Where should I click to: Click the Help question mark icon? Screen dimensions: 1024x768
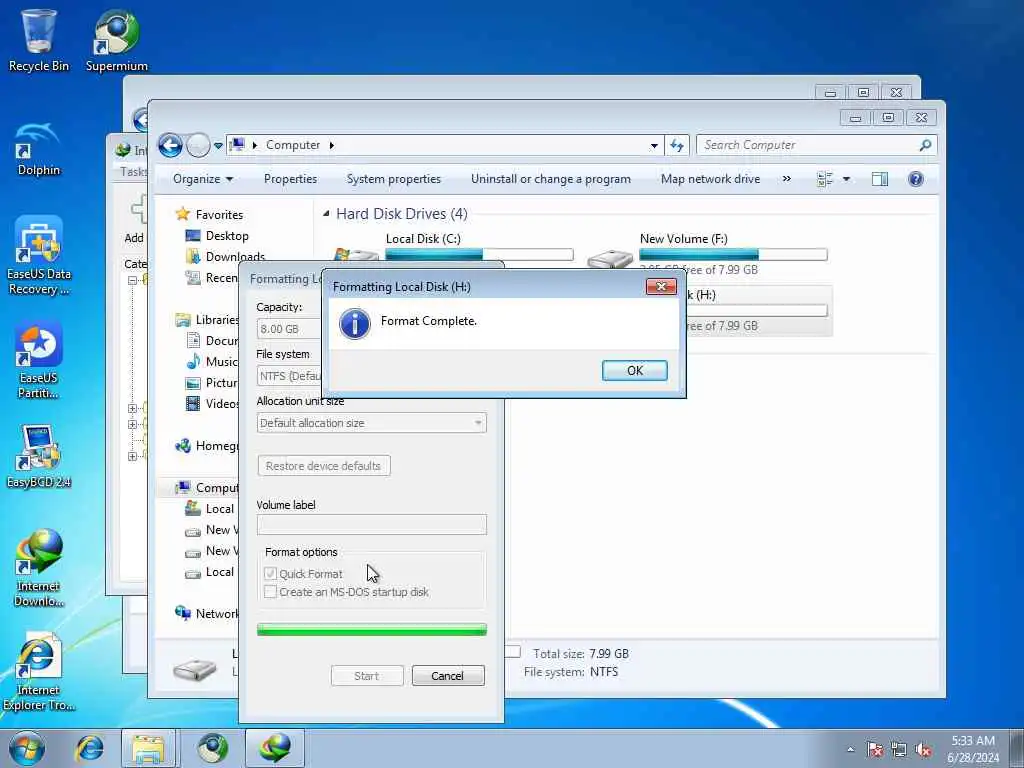click(916, 179)
